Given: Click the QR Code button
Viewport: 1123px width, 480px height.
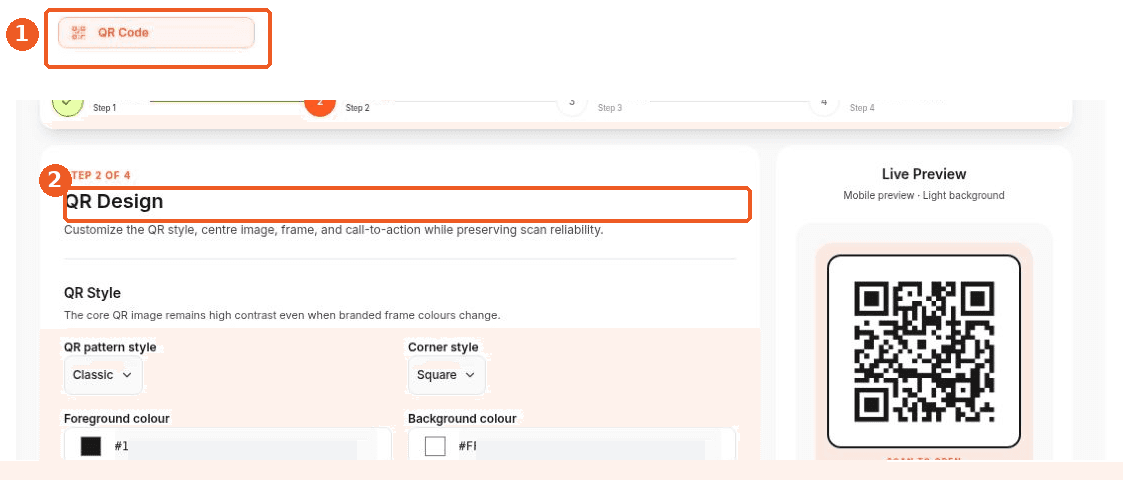Looking at the screenshot, I should click(x=156, y=33).
